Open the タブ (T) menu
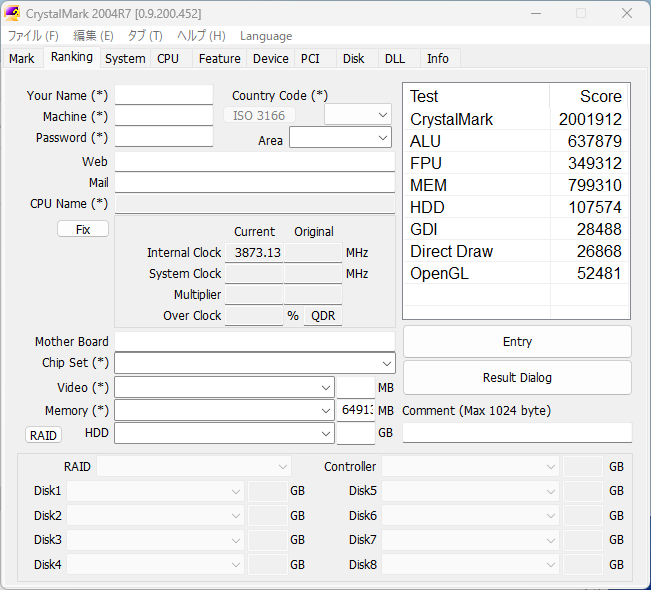This screenshot has height=590, width=651. tap(145, 36)
